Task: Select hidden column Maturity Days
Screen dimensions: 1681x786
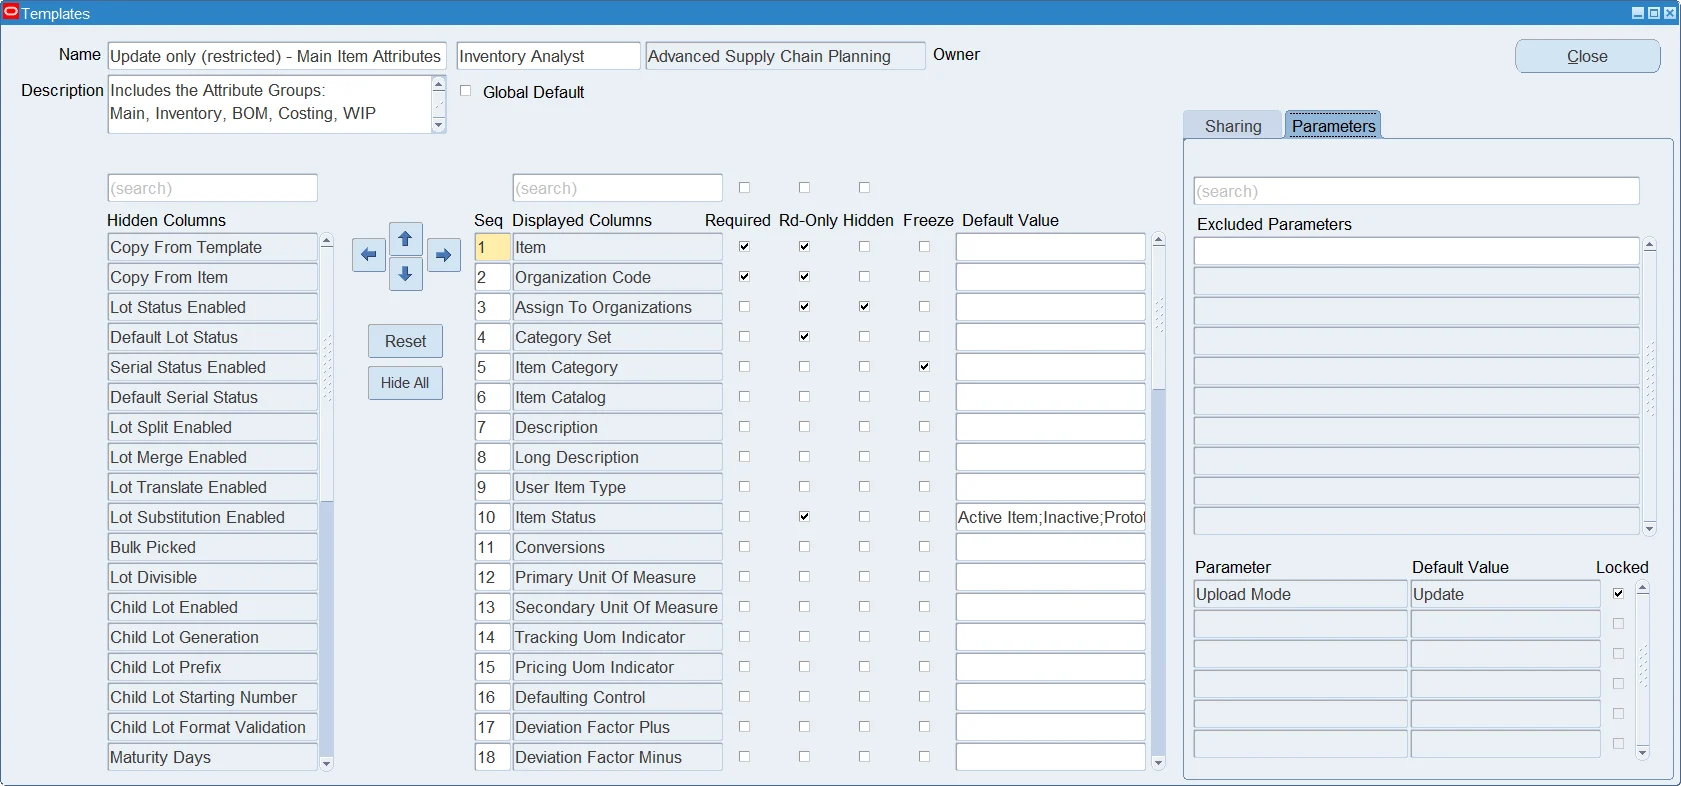Action: click(x=212, y=757)
